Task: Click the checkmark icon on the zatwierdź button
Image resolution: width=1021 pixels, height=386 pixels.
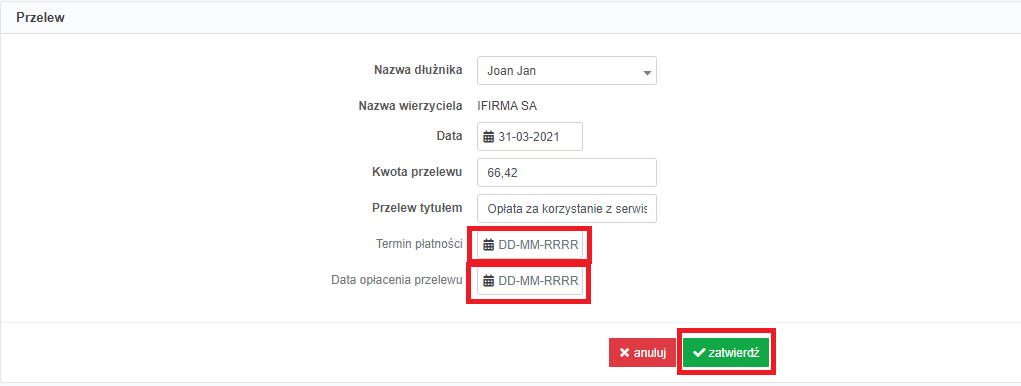Action: click(699, 352)
